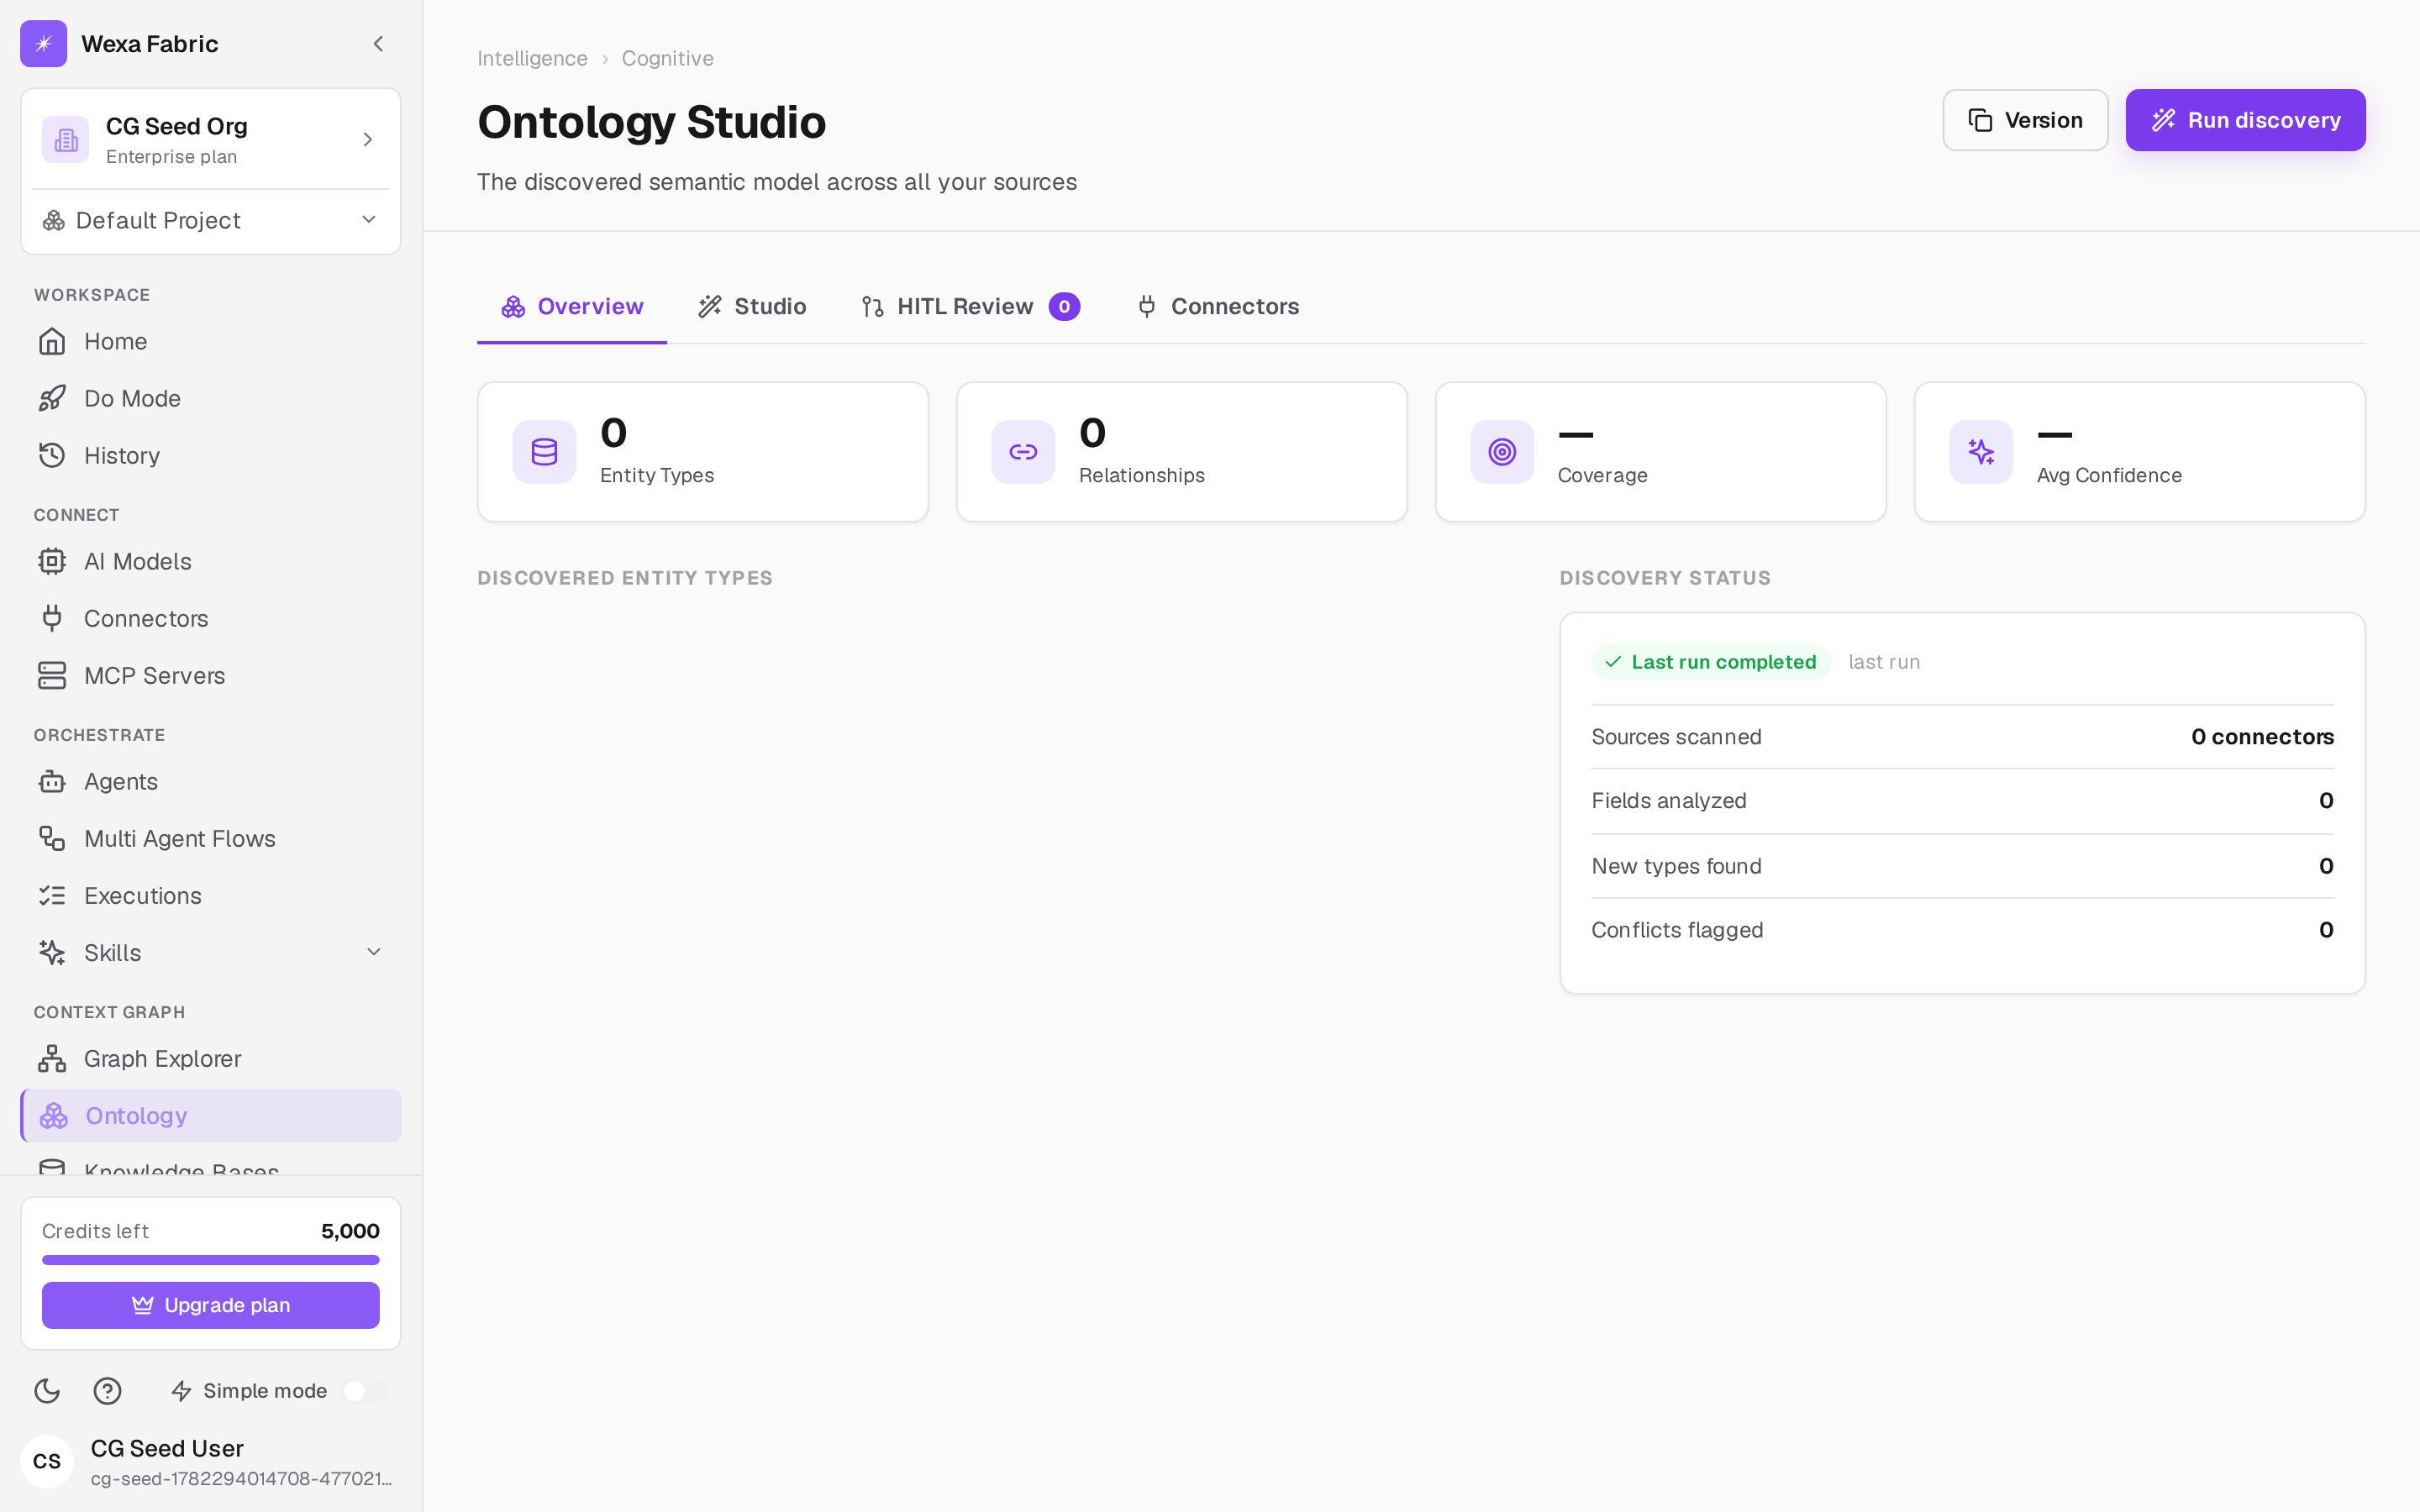Click the AI Models chip icon

[52, 562]
